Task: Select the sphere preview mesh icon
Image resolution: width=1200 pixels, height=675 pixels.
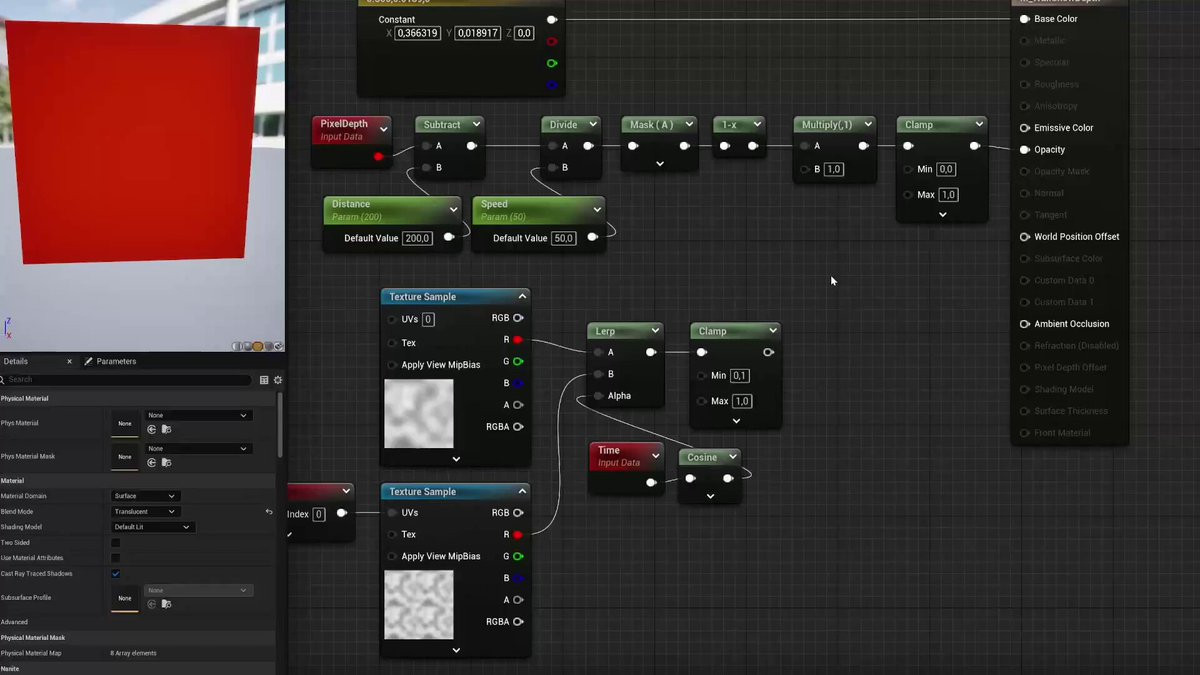Action: (247, 346)
